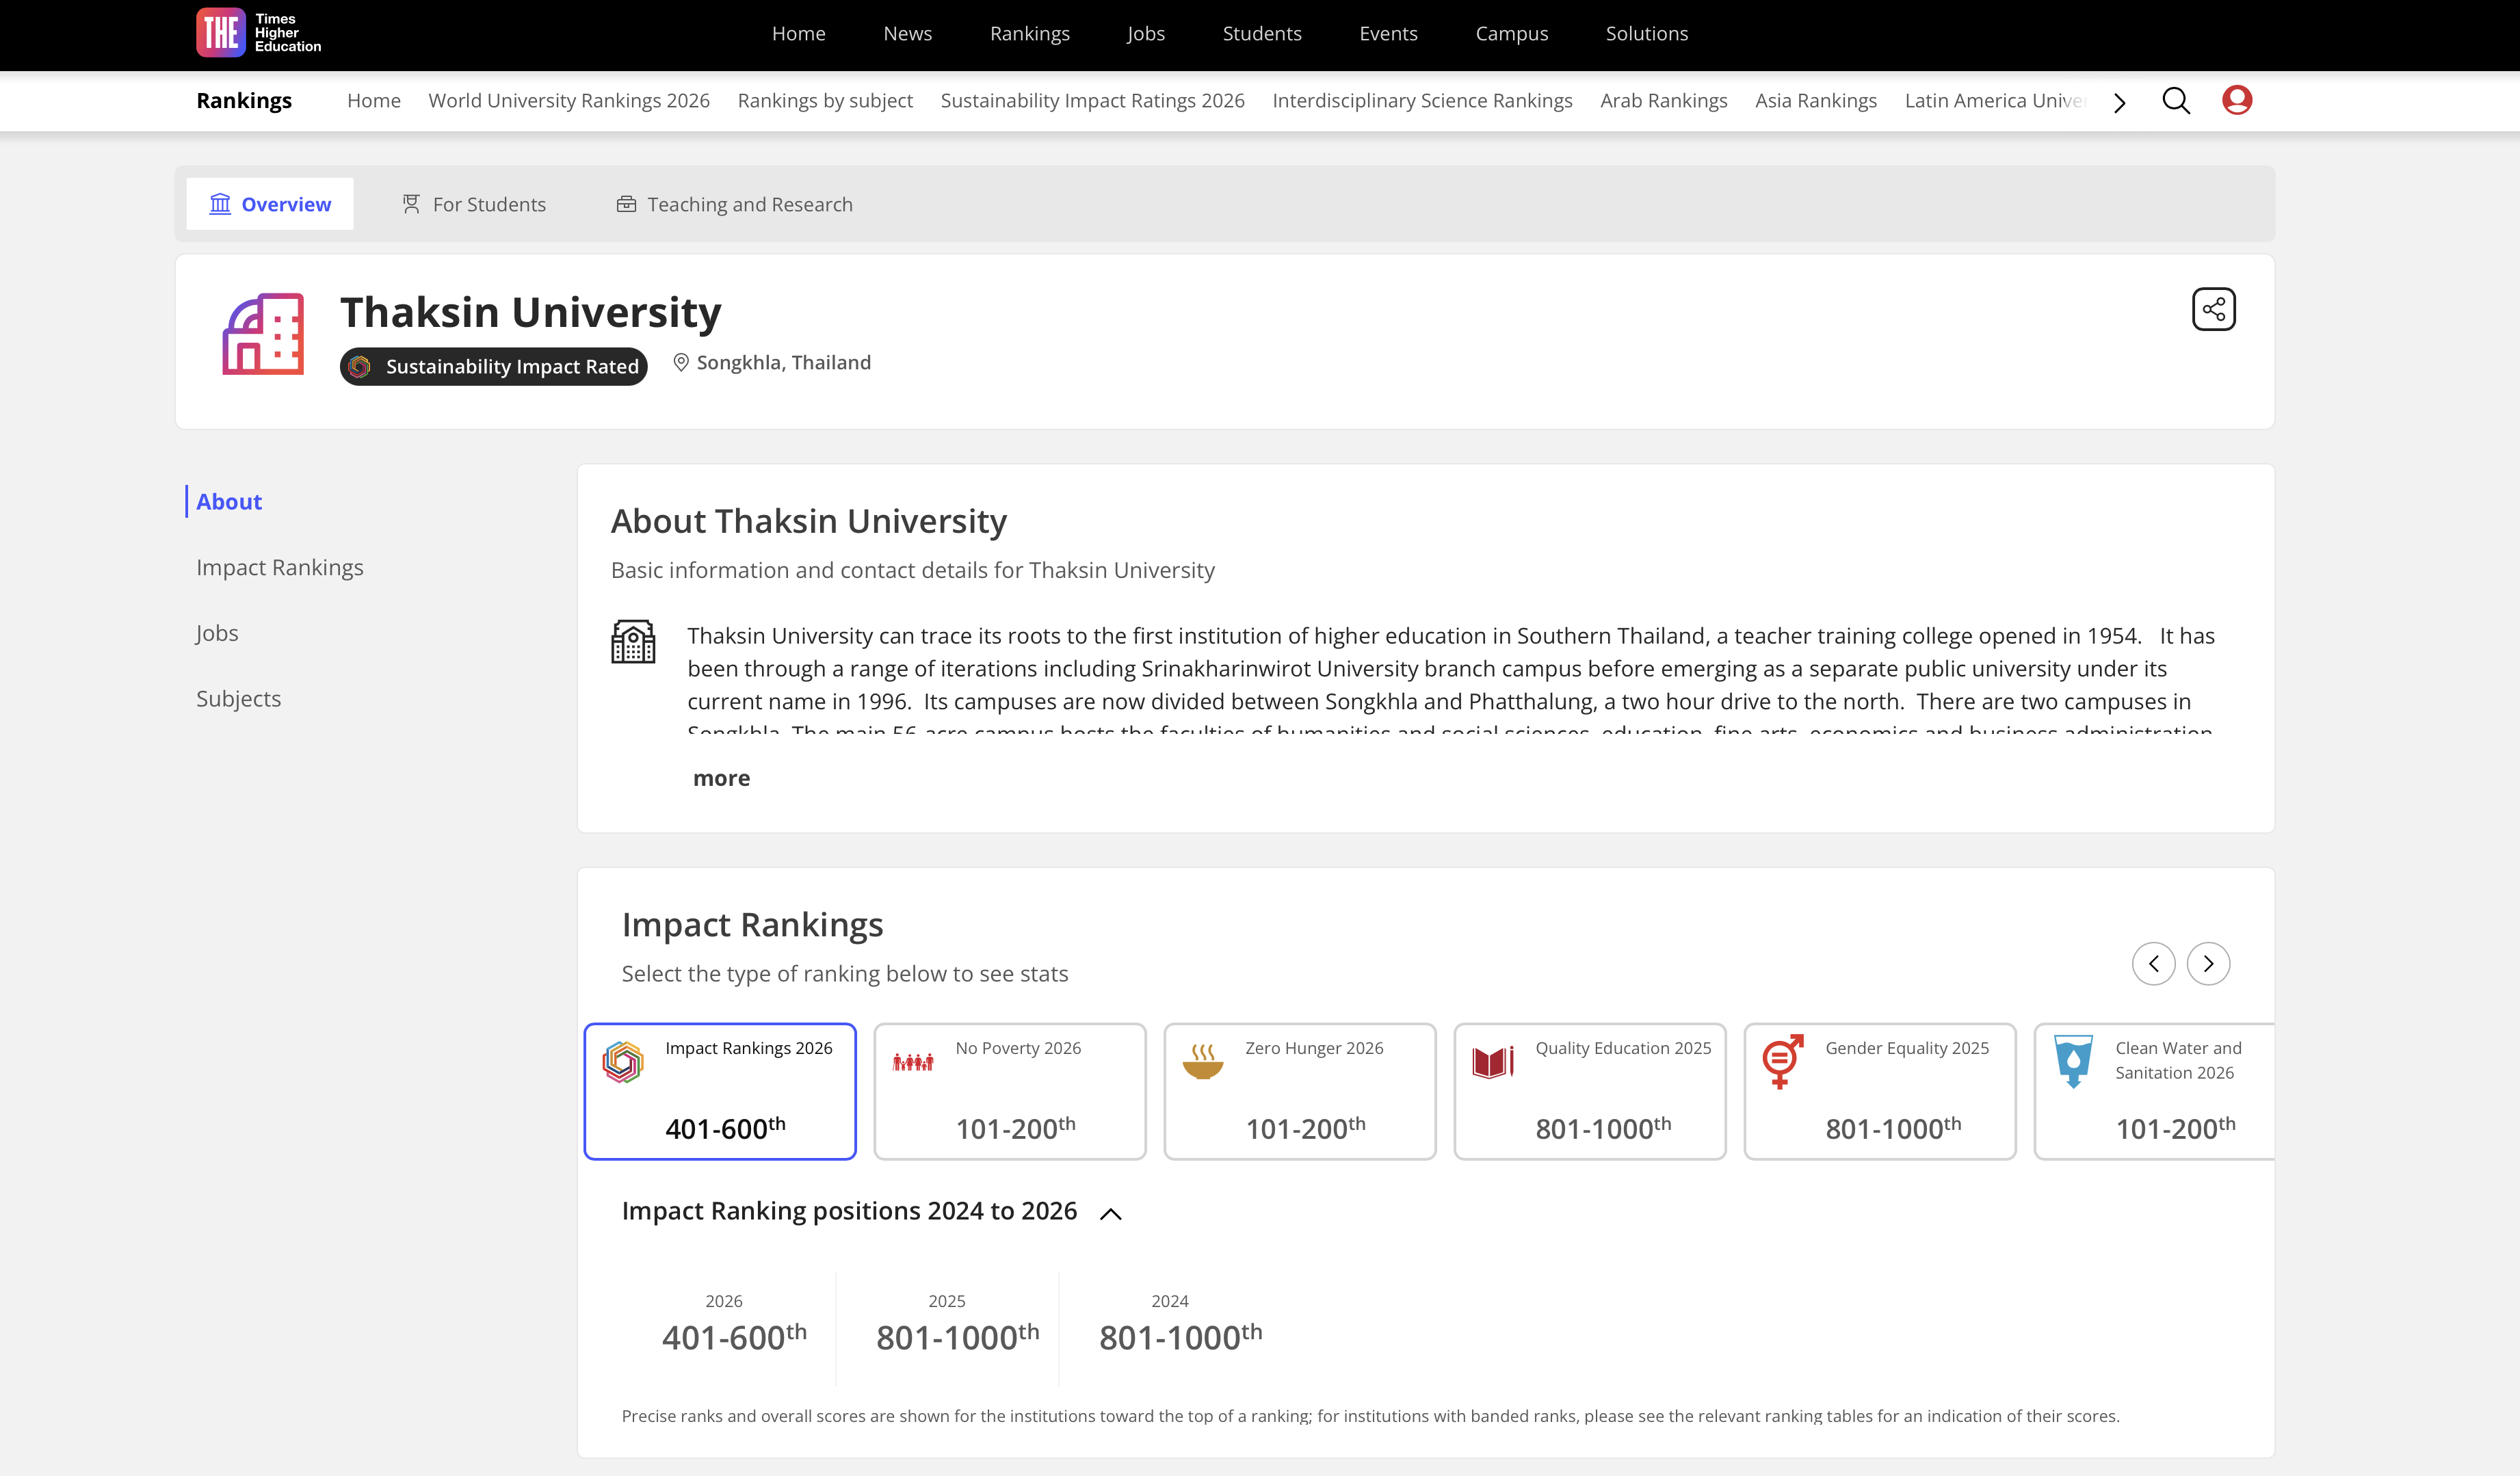
Task: Advance rankings carousel to next cards
Action: 2208,964
